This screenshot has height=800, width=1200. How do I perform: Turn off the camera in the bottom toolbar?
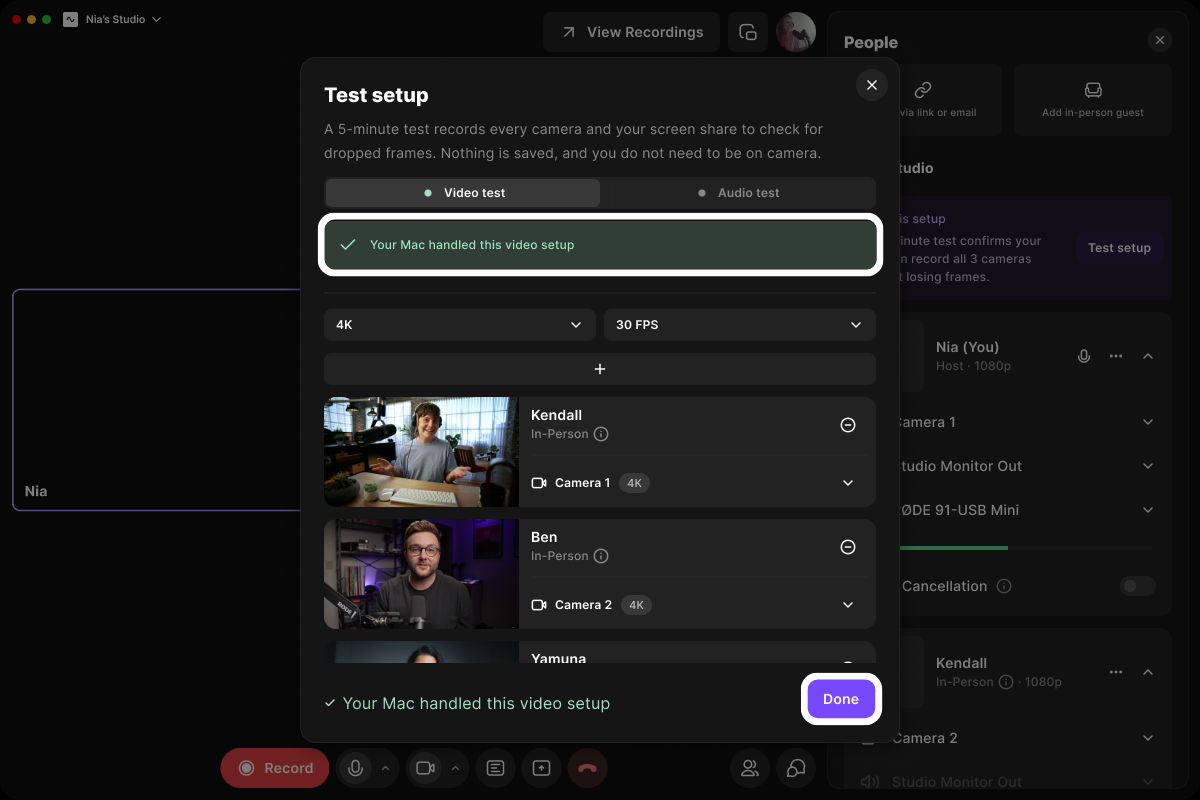[425, 768]
